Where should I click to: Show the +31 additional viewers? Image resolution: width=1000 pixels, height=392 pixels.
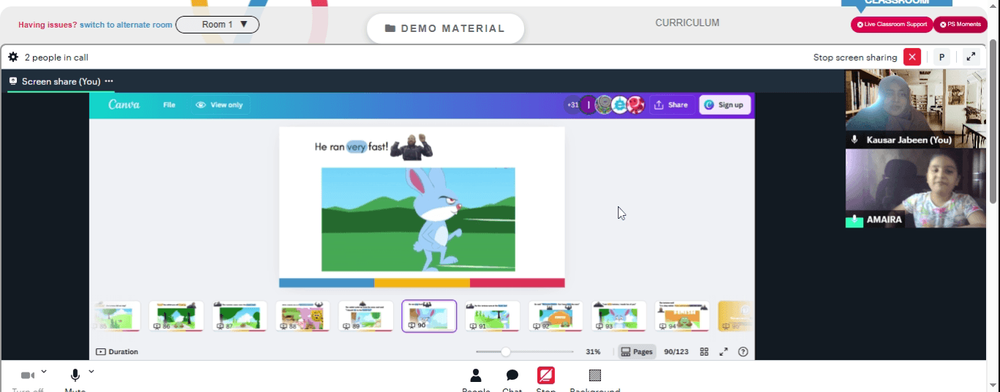pos(572,105)
